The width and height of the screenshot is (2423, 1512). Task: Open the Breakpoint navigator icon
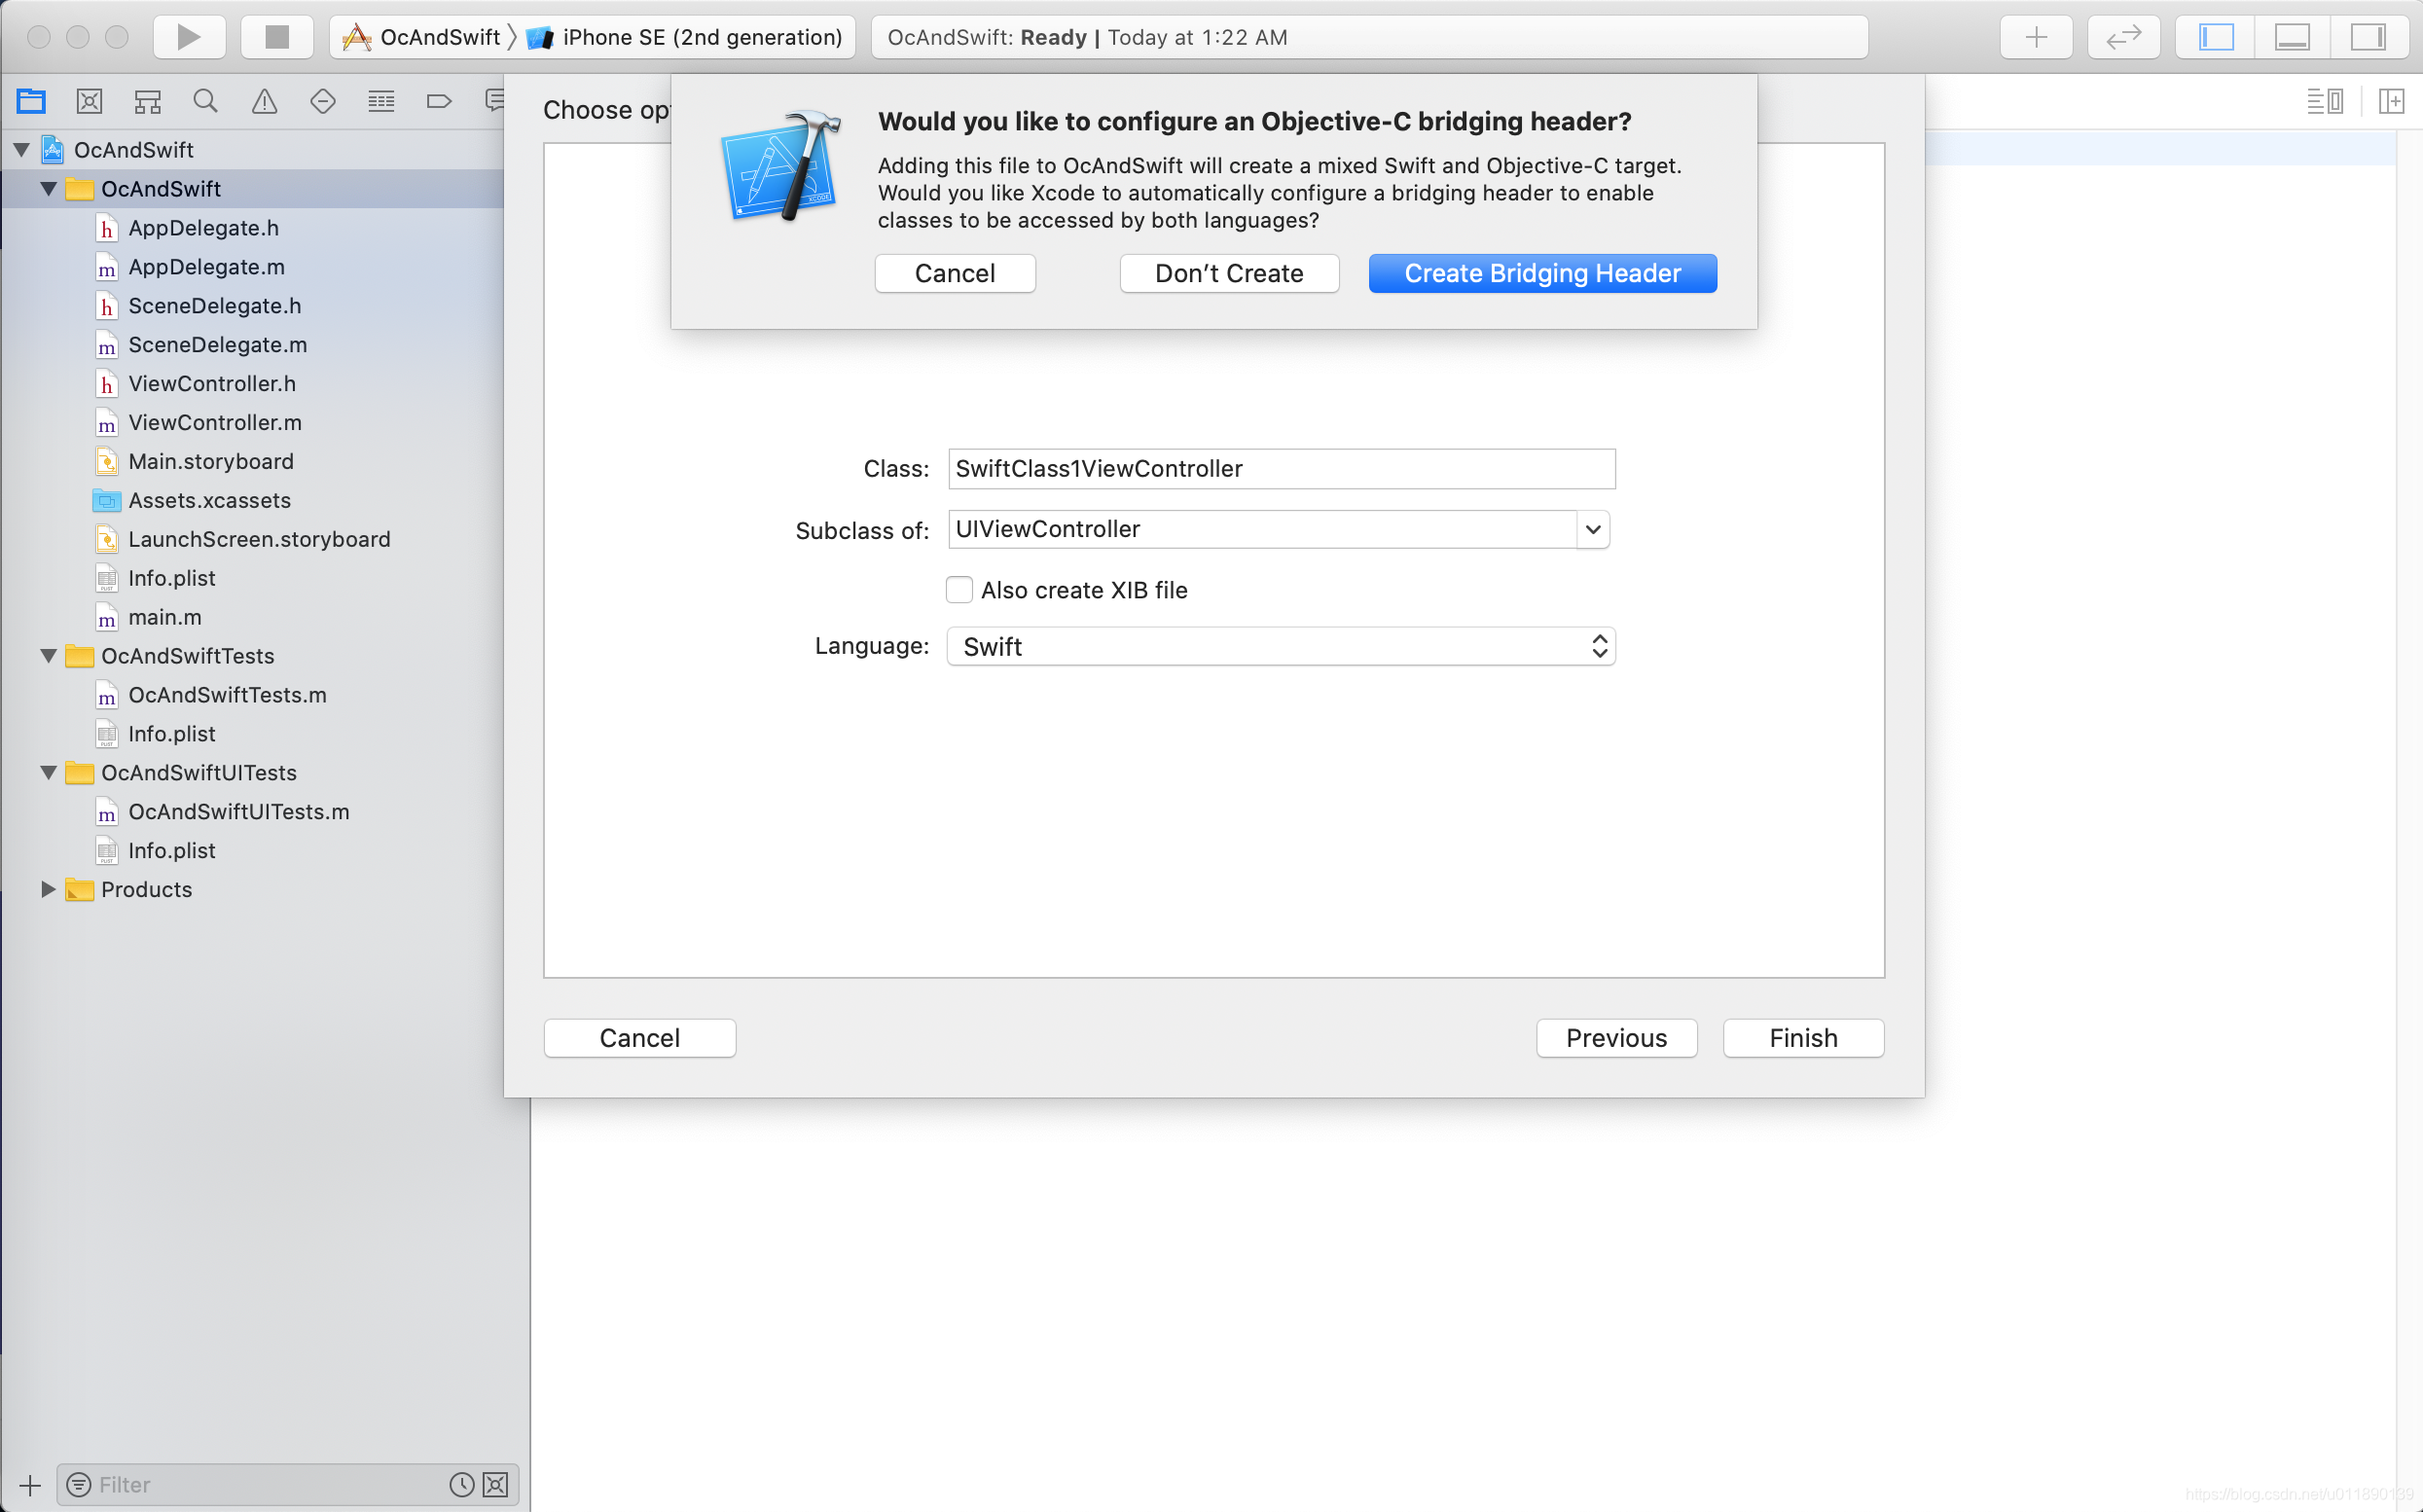(x=438, y=101)
